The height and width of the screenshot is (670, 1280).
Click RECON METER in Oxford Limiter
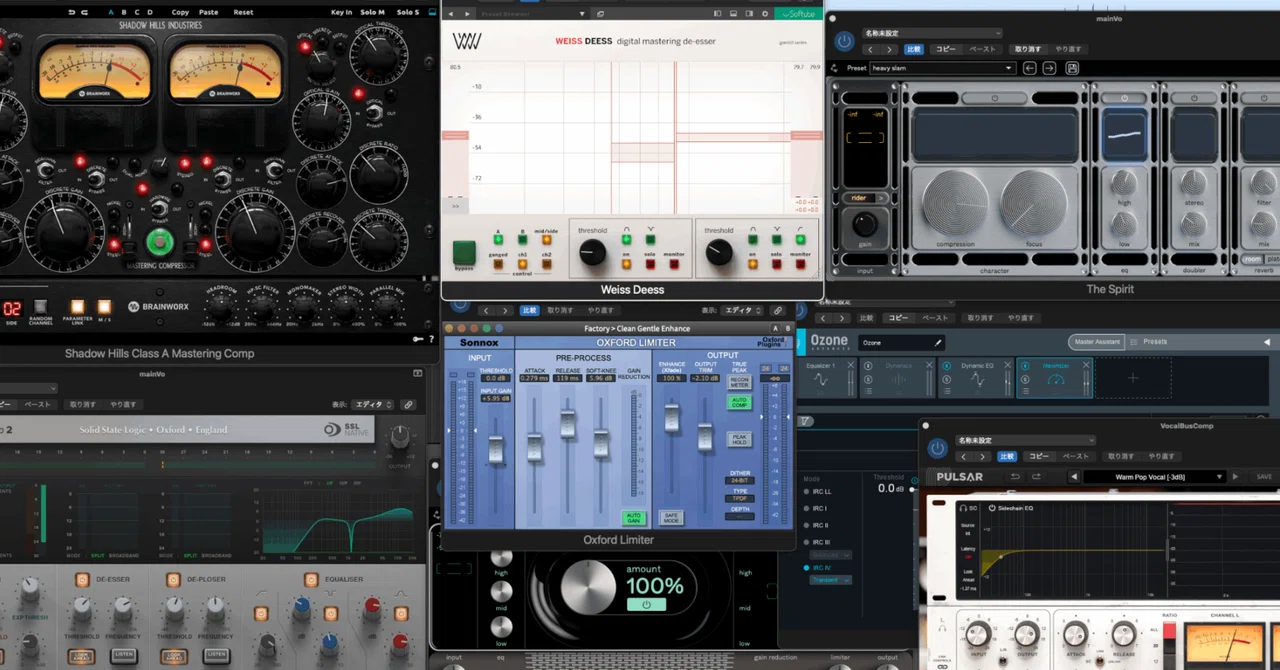click(739, 382)
